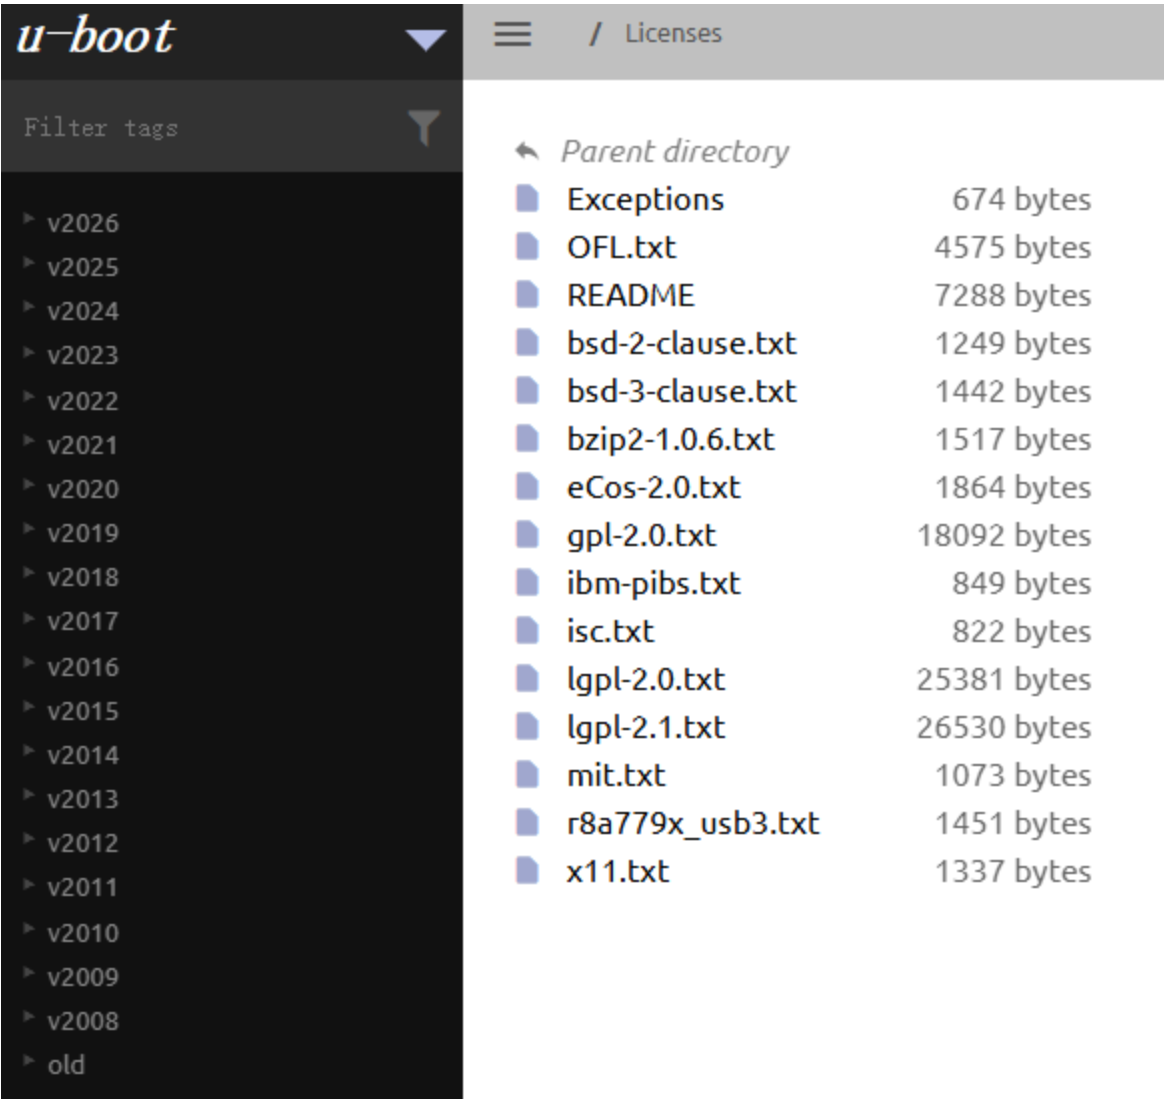The width and height of the screenshot is (1164, 1099).
Task: Open mit.txt
Action: click(x=616, y=775)
